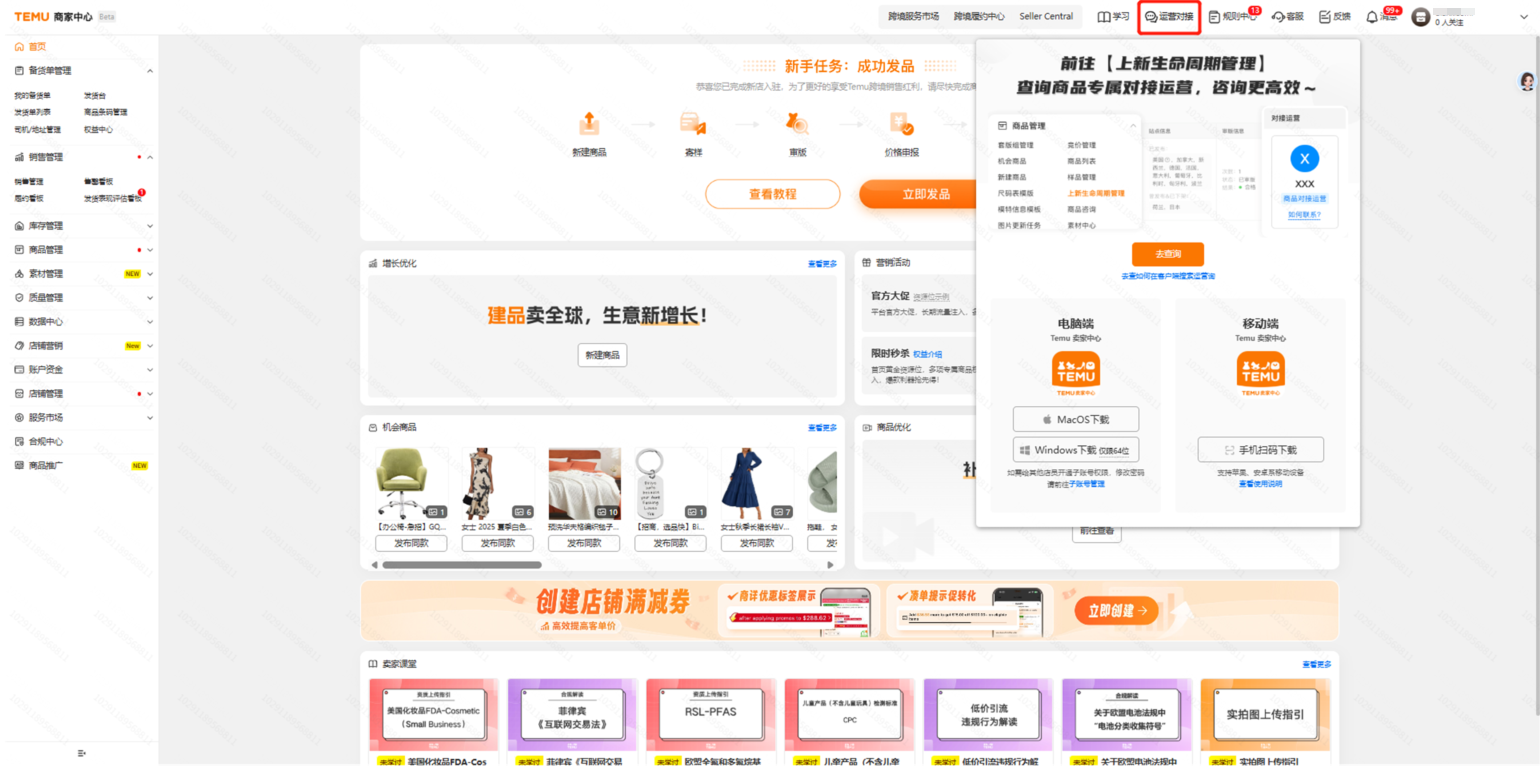The image size is (1540, 766).
Task: Click the floating assistant avatar on right edge
Action: [x=1527, y=82]
